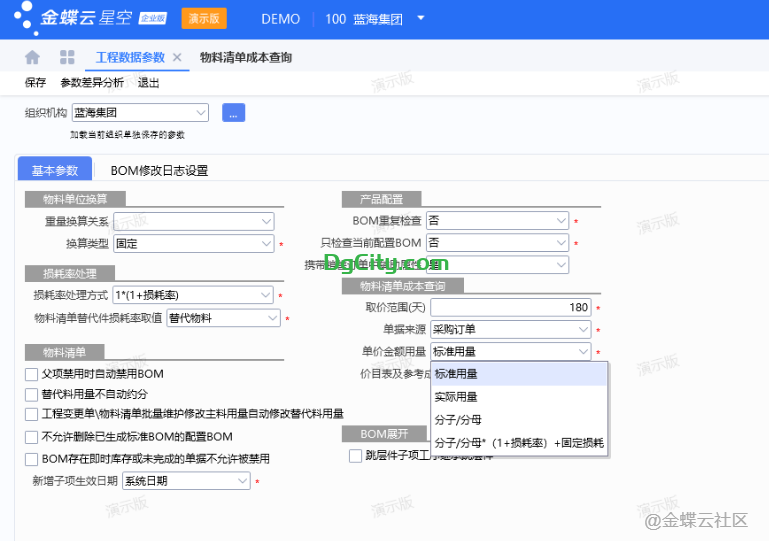This screenshot has height=541, width=769.
Task: Click the ellipsis button beside 组织机构
Action: pyautogui.click(x=233, y=113)
